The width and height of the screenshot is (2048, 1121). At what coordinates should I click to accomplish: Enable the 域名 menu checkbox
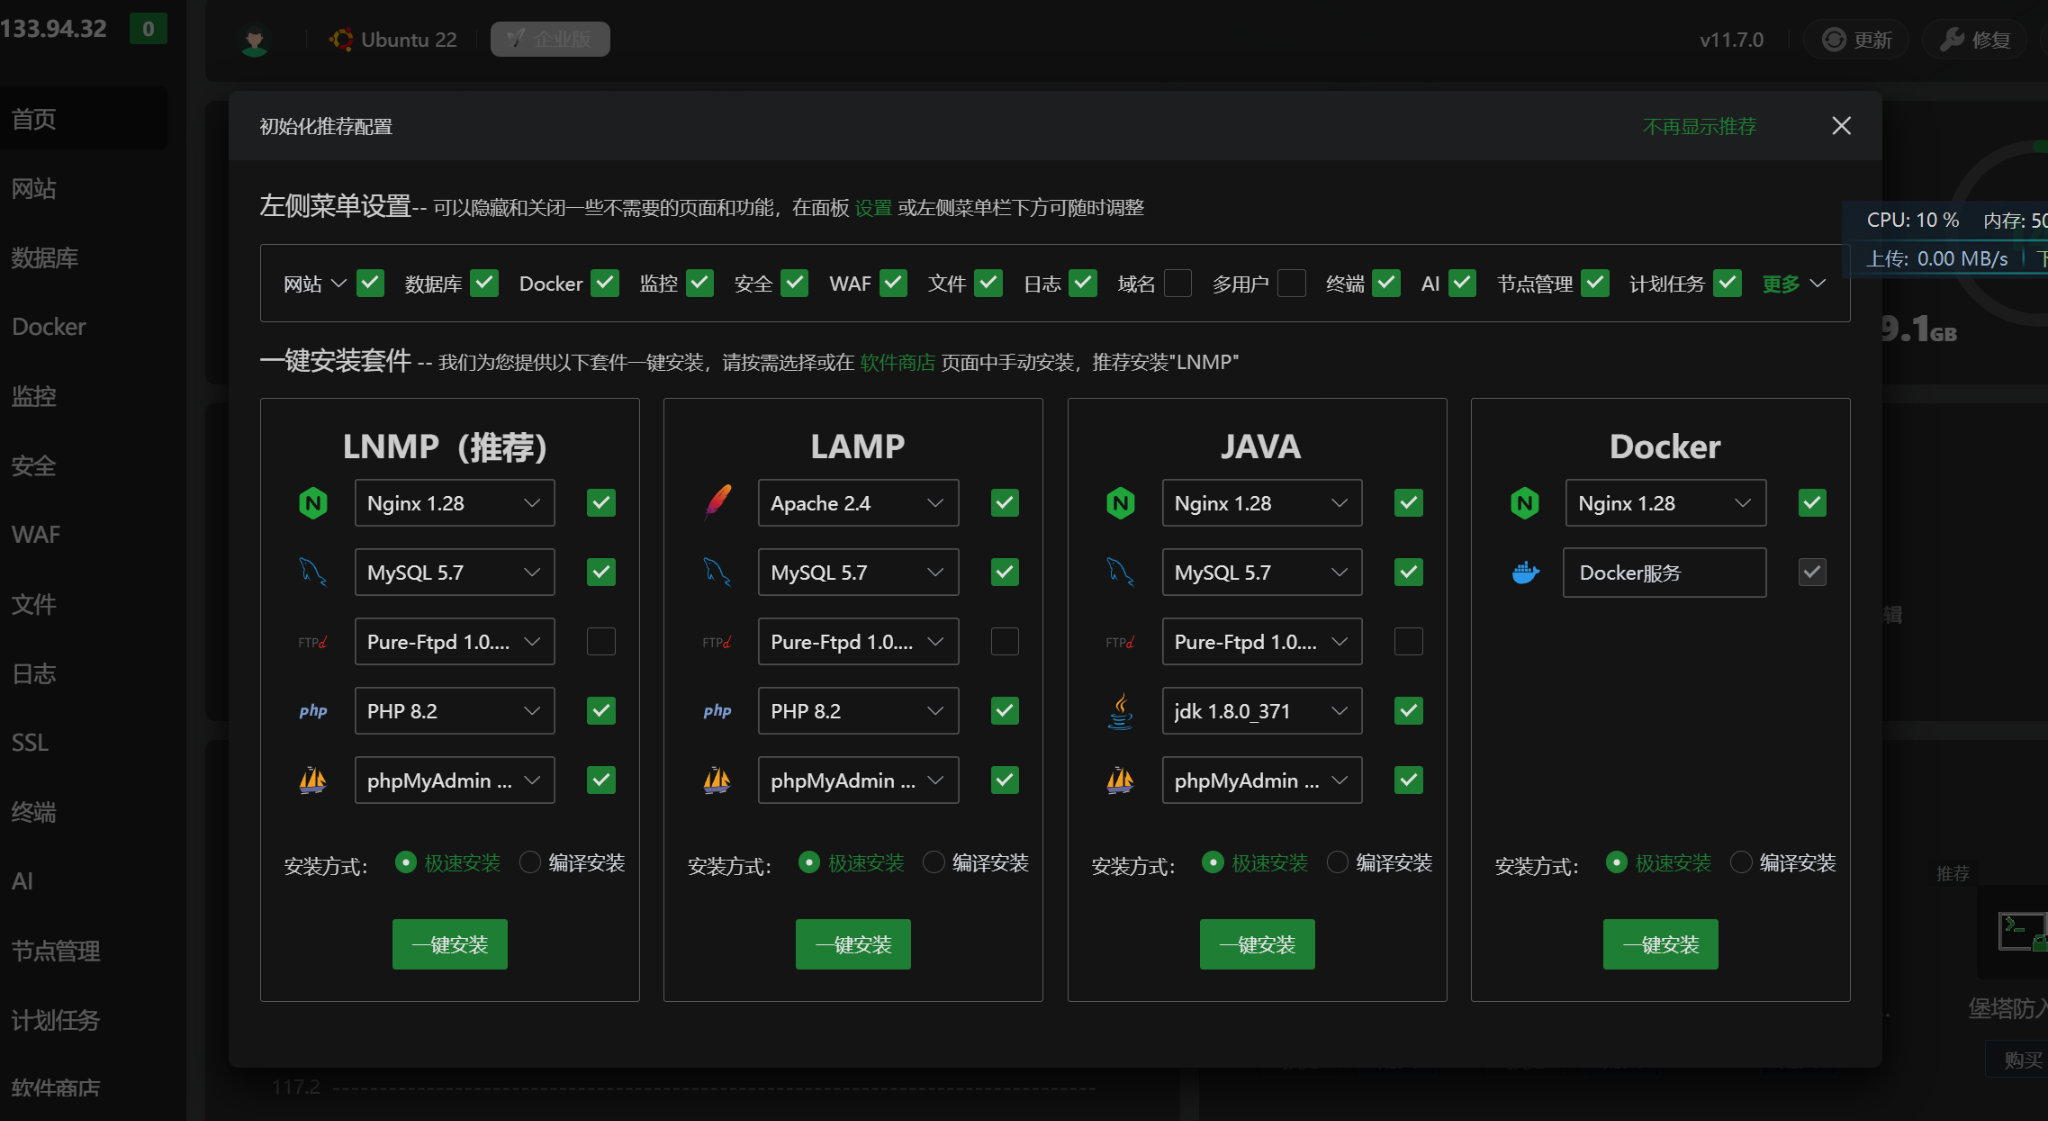point(1178,283)
